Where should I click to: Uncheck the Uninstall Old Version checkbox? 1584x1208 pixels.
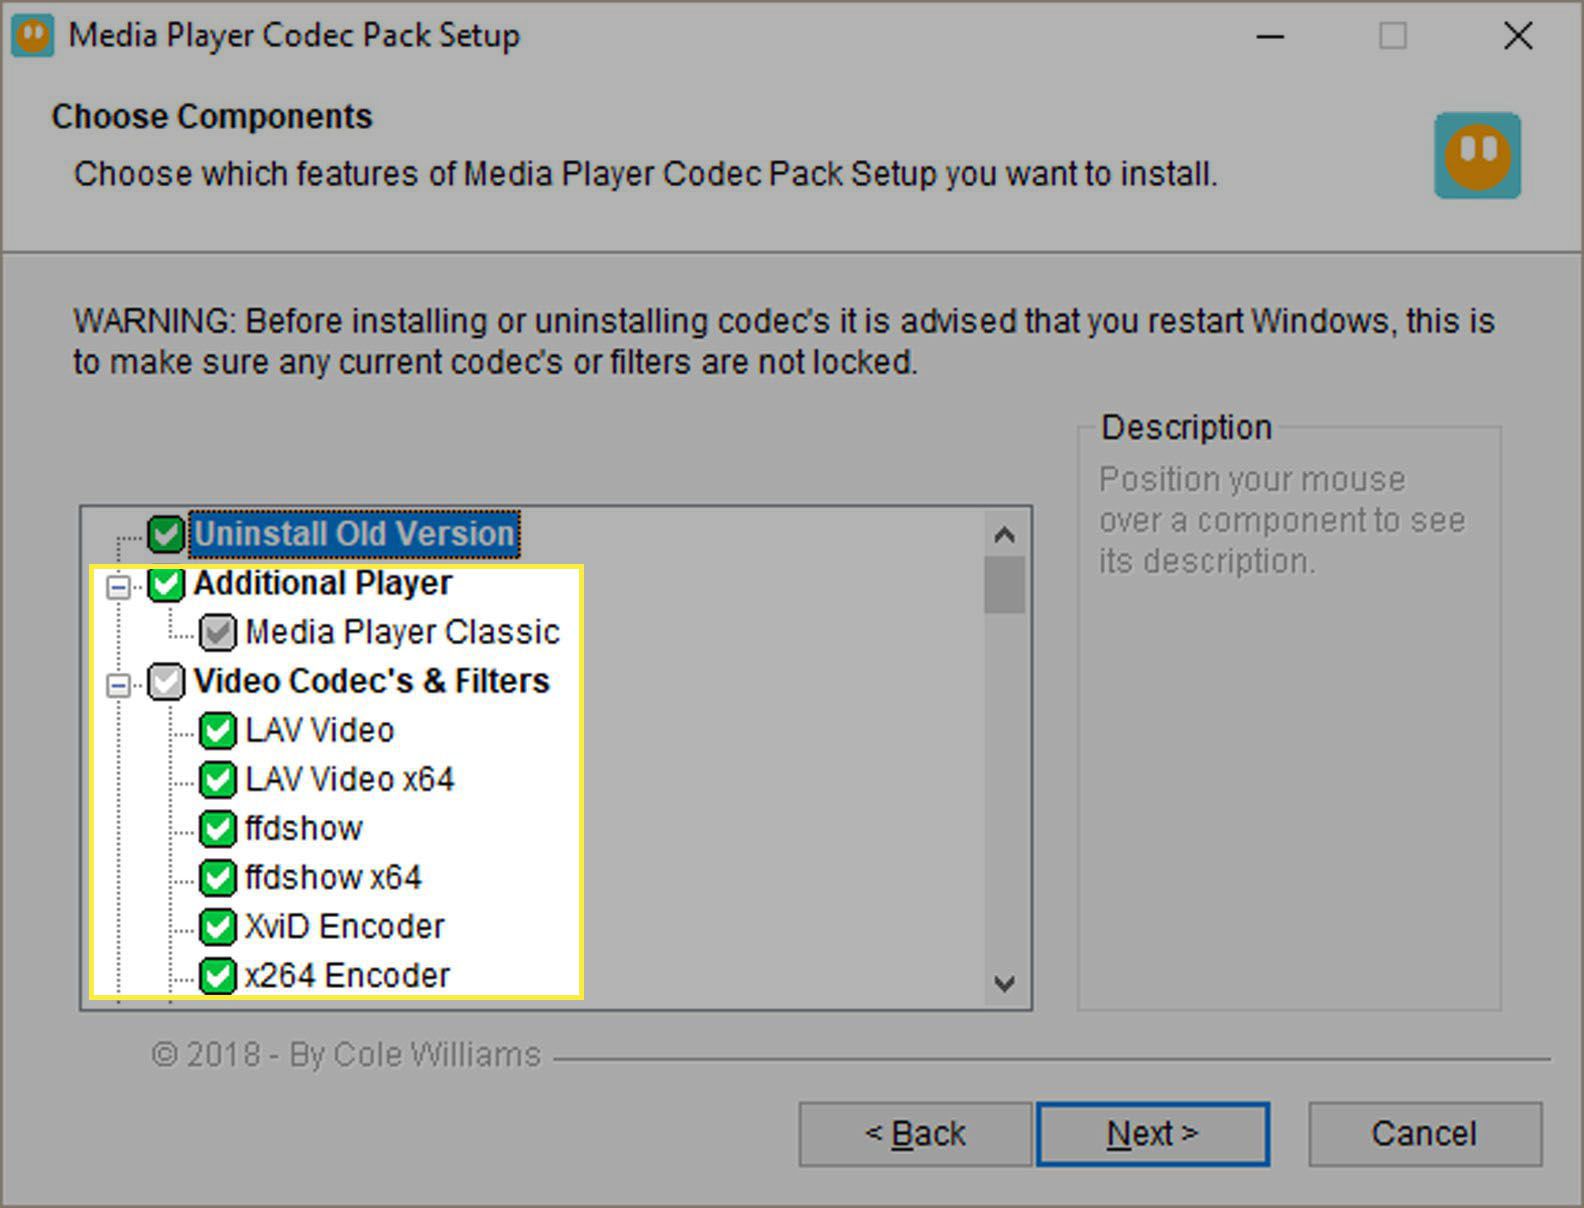click(166, 534)
